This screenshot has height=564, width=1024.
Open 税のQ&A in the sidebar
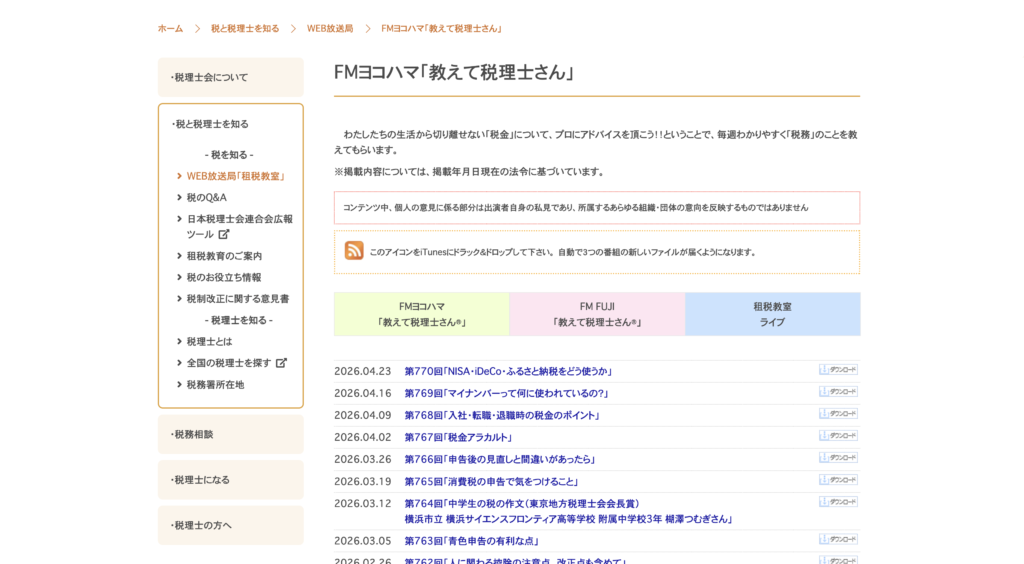[206, 197]
